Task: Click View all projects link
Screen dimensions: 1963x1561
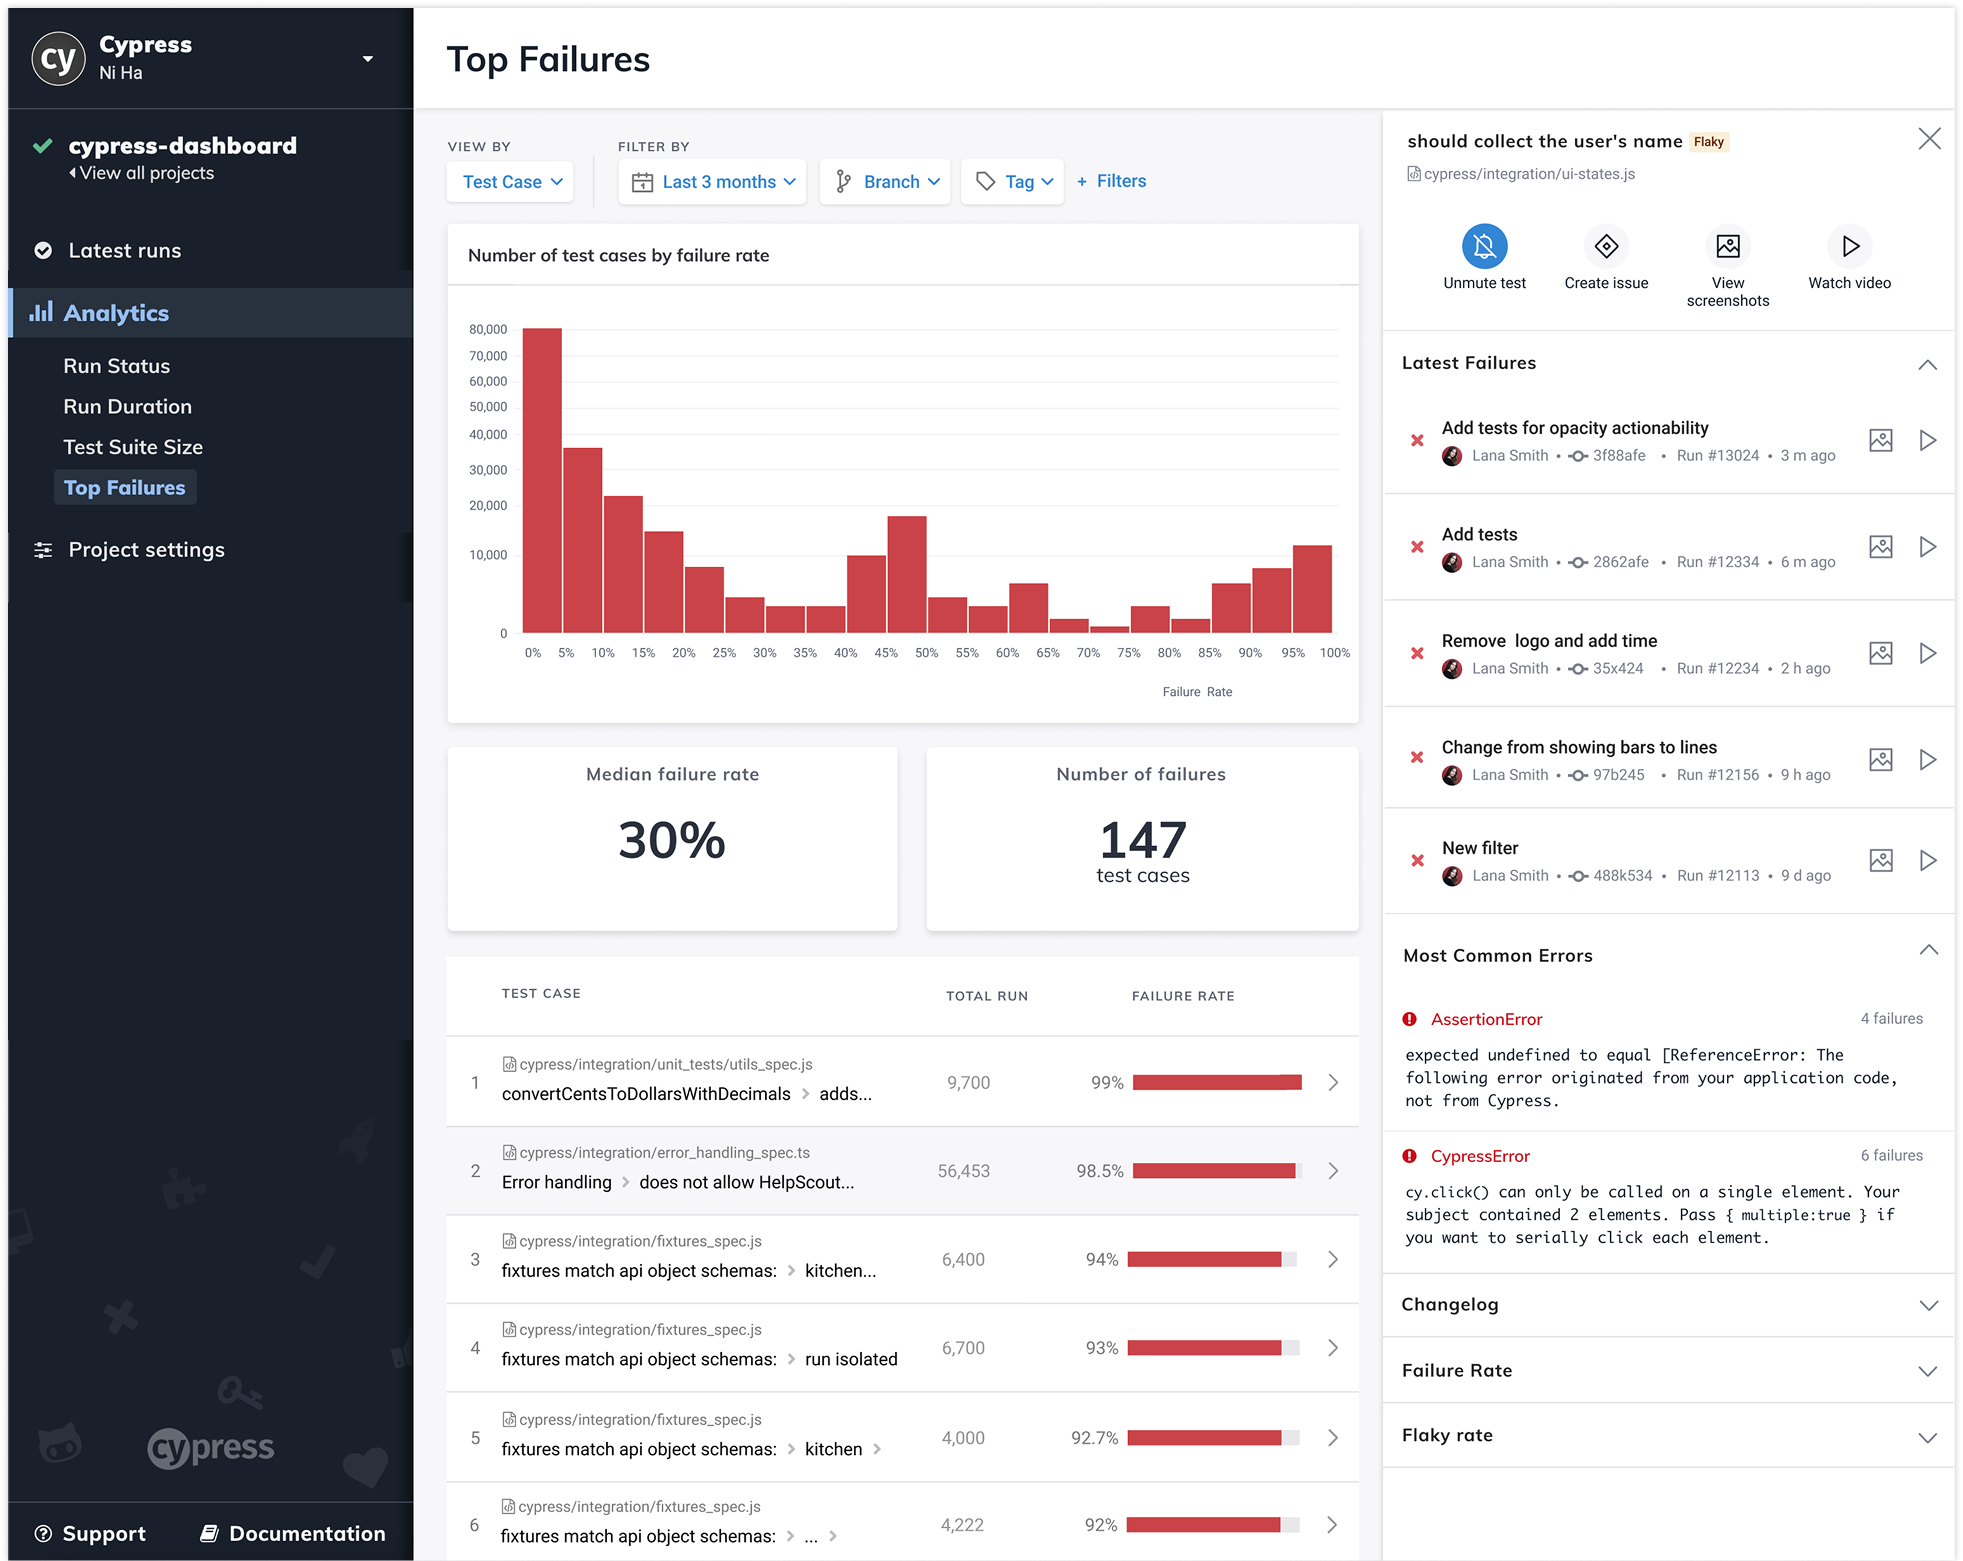Action: [x=146, y=173]
